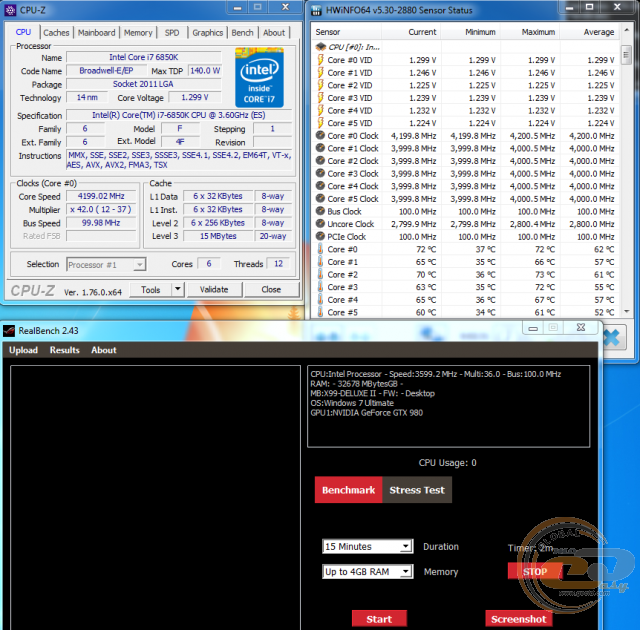Click the Minimum column header in HWiNFO

[470, 32]
